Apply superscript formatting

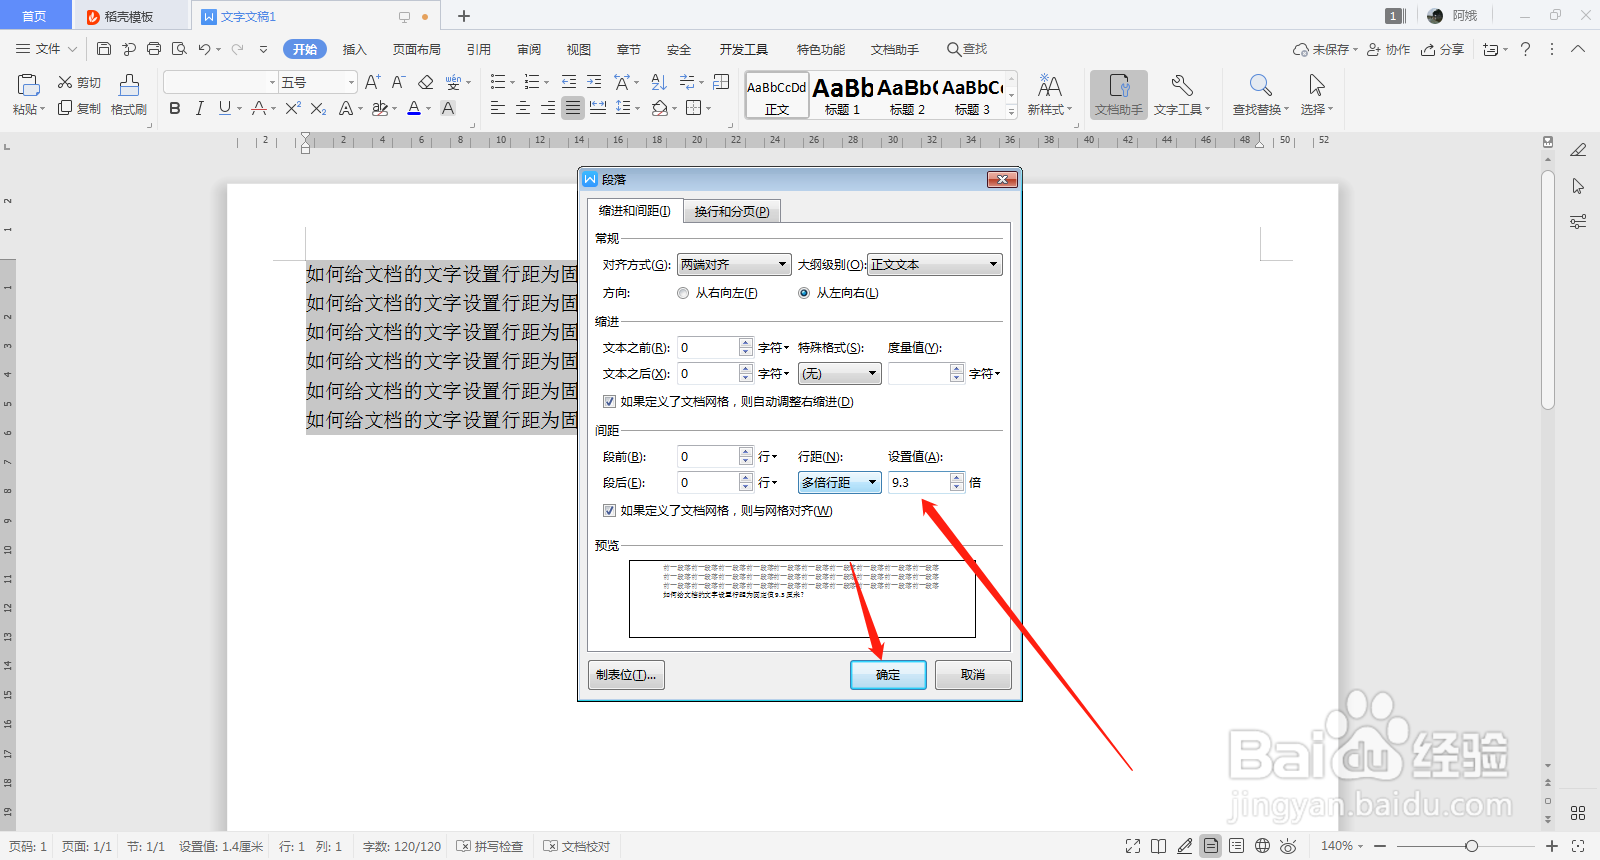(292, 108)
